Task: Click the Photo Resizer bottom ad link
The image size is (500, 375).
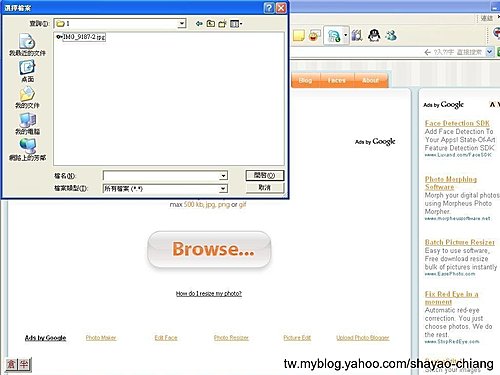Action: coord(231,338)
